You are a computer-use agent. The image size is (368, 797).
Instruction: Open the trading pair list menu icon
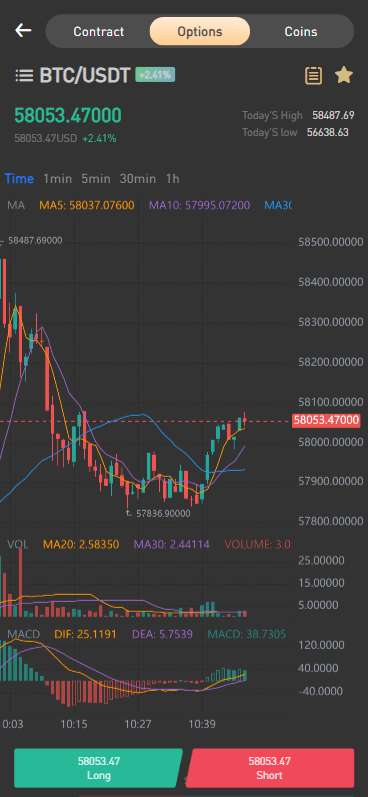click(24, 76)
